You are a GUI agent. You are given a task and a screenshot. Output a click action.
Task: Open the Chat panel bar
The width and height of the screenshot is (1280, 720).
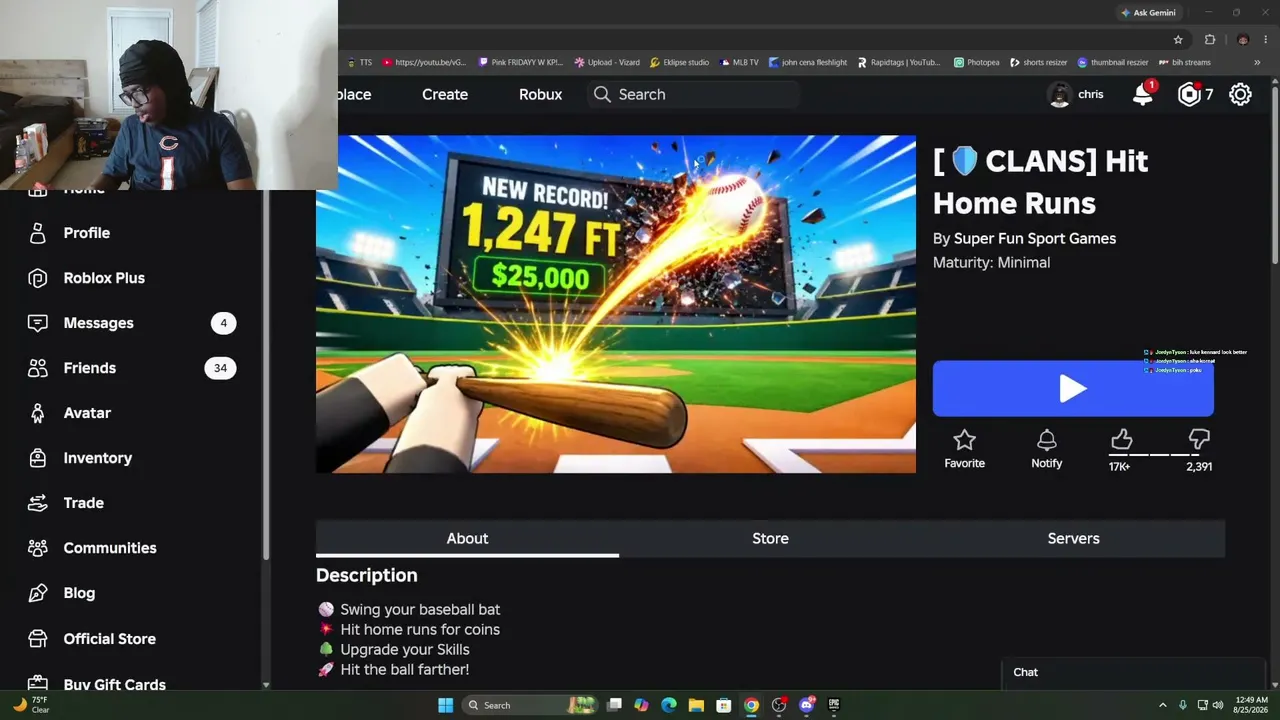pyautogui.click(x=1133, y=672)
